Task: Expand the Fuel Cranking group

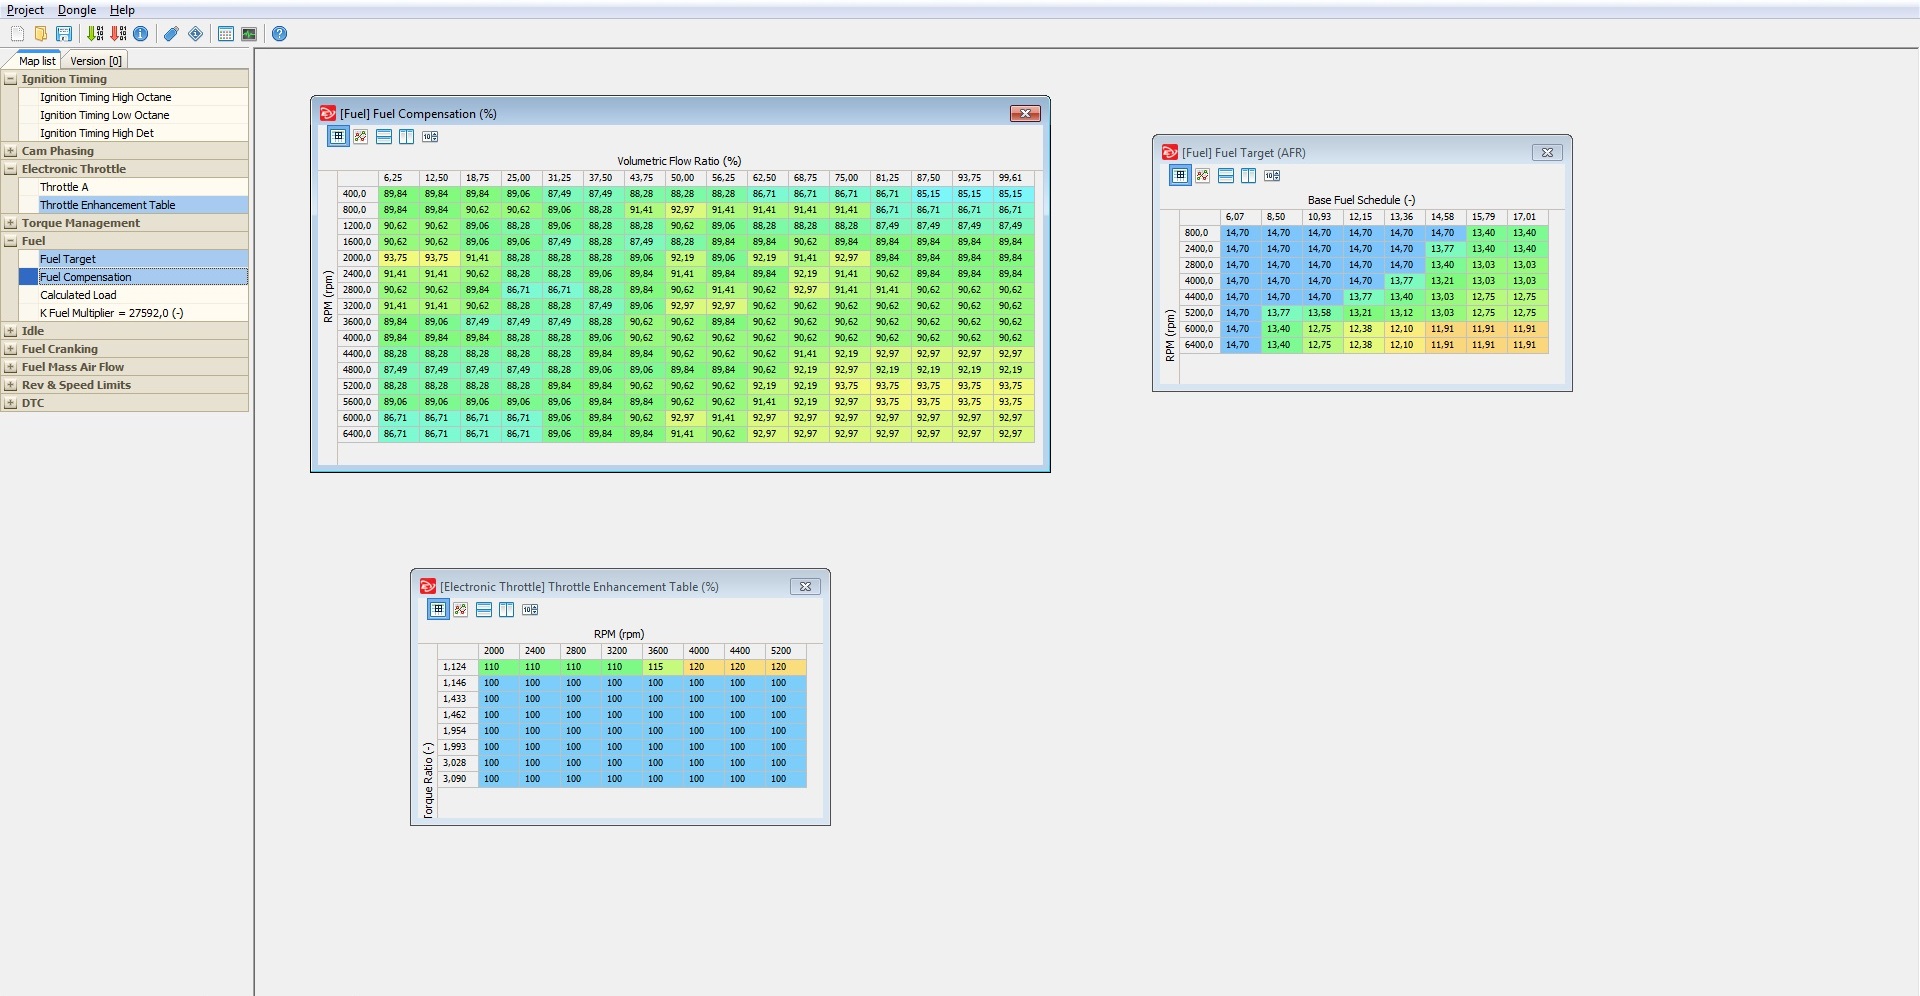Action: (10, 349)
